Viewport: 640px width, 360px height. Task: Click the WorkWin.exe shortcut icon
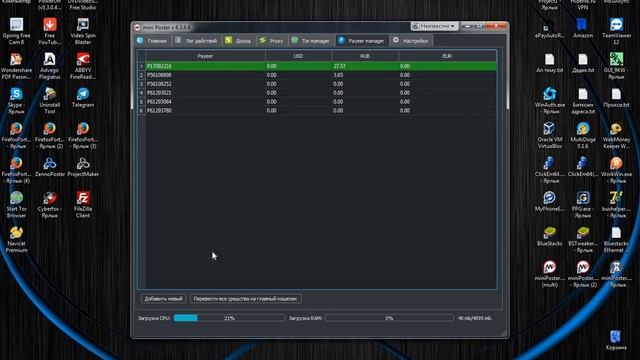pos(616,170)
